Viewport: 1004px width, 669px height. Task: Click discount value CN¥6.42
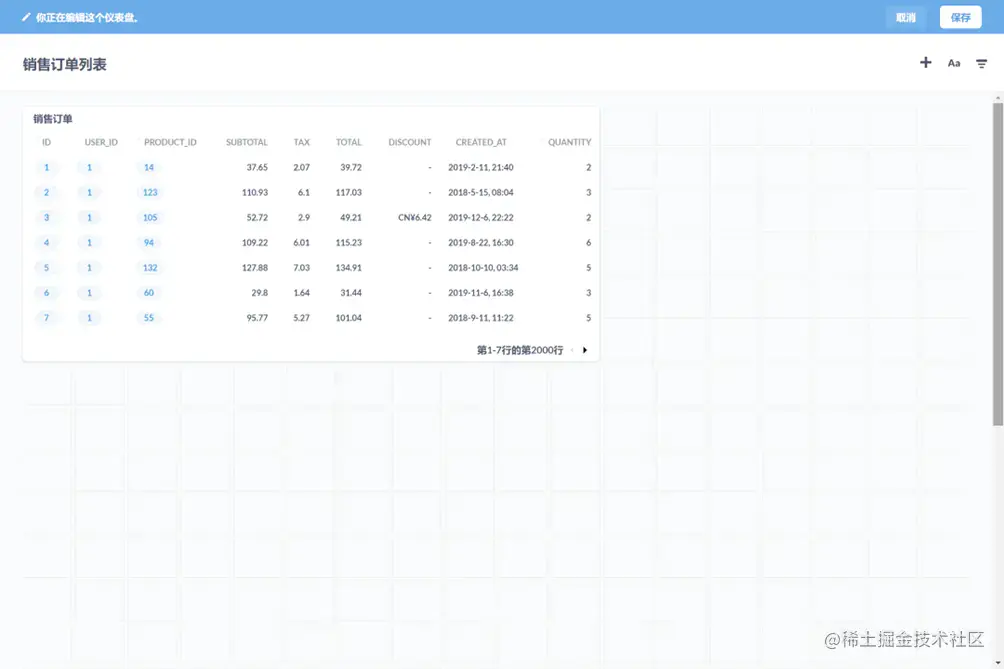click(414, 218)
